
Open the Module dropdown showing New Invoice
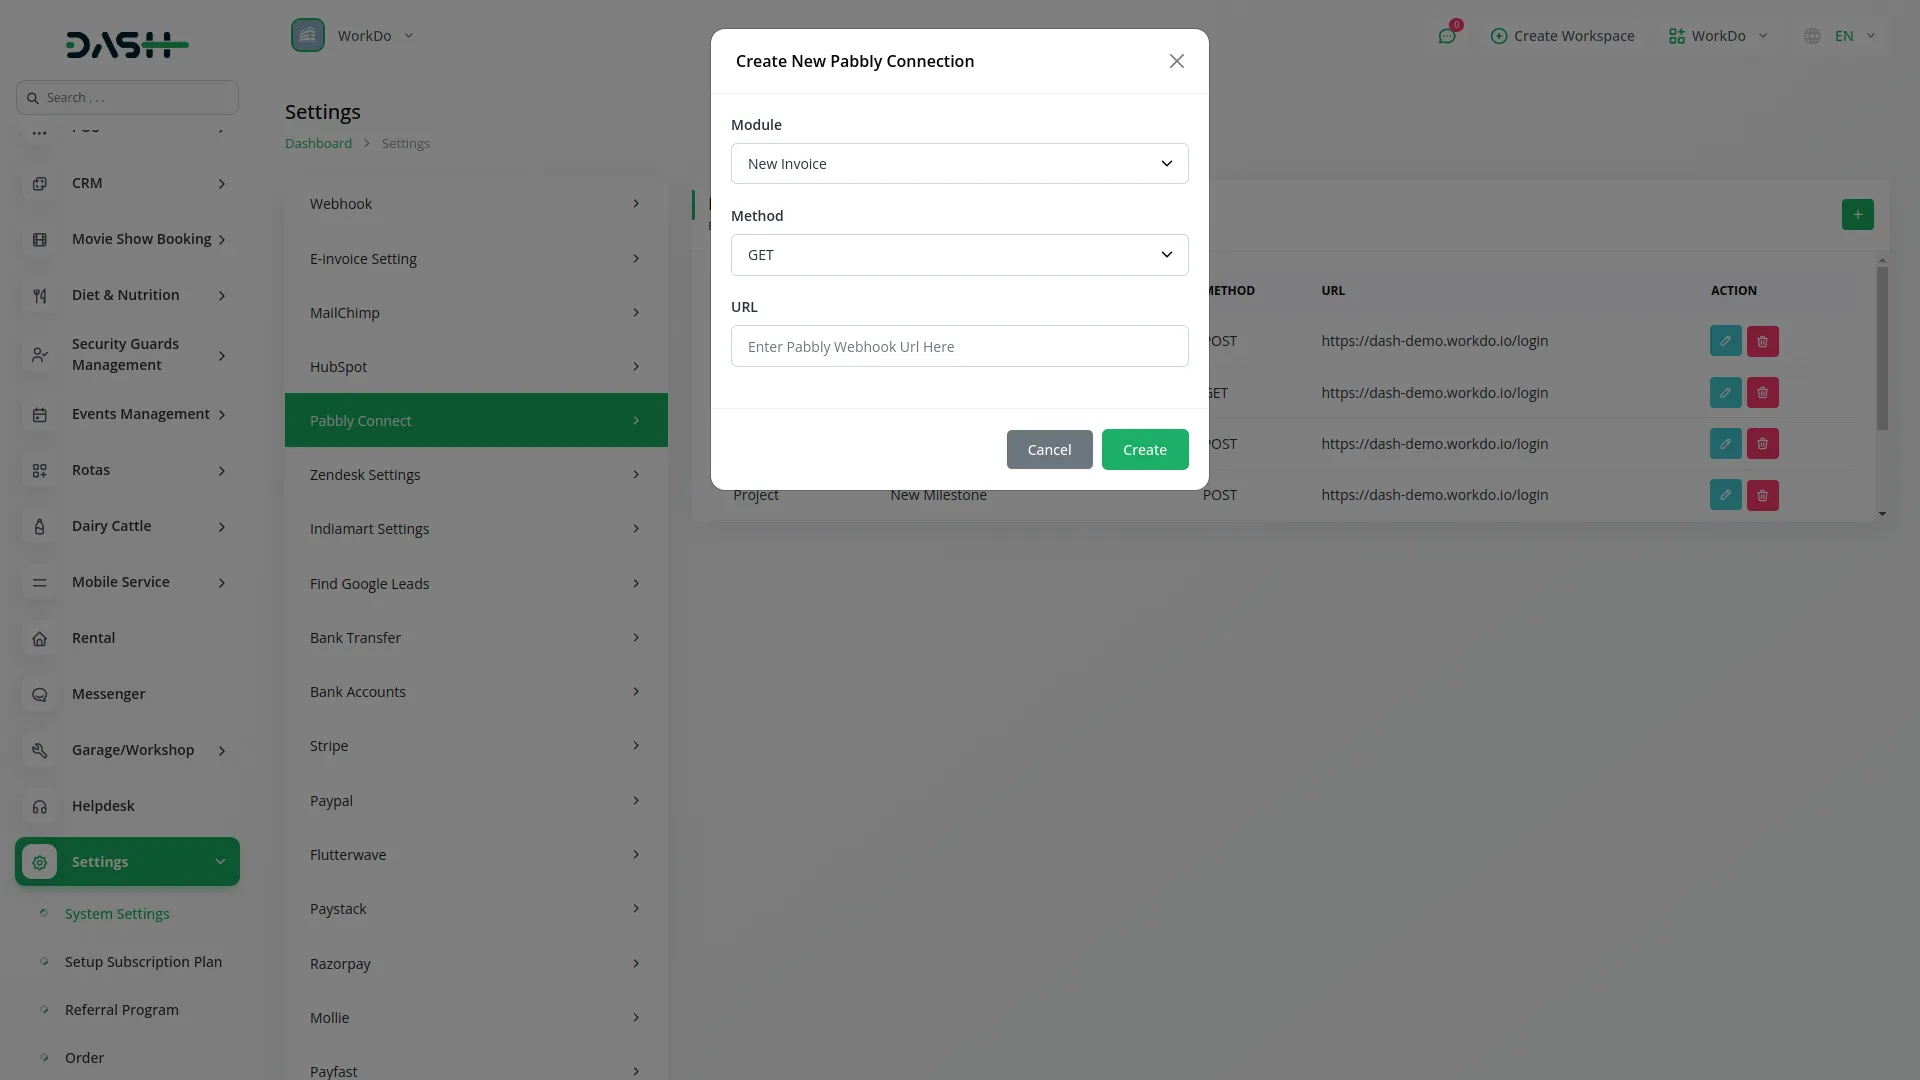coord(959,163)
